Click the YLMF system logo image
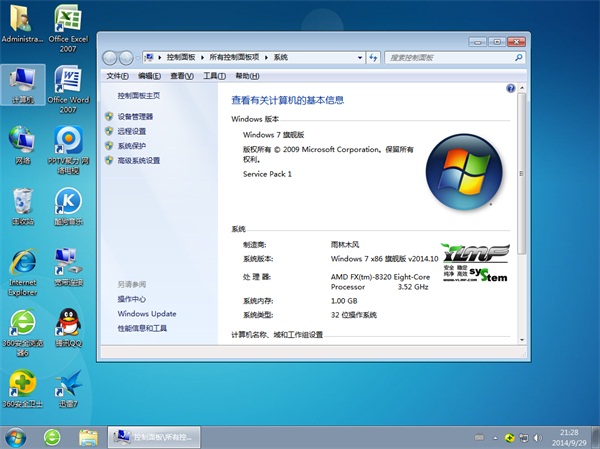The width and height of the screenshot is (600, 449). 476,263
